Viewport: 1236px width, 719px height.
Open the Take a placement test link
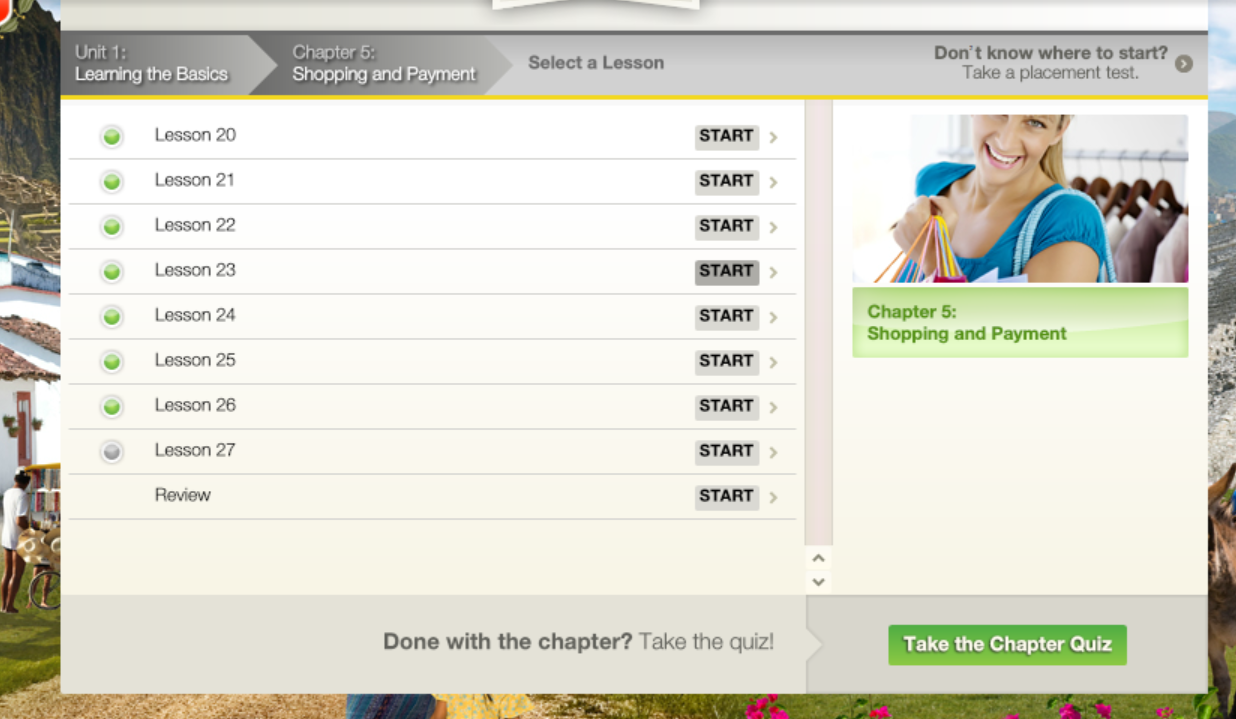1050,73
